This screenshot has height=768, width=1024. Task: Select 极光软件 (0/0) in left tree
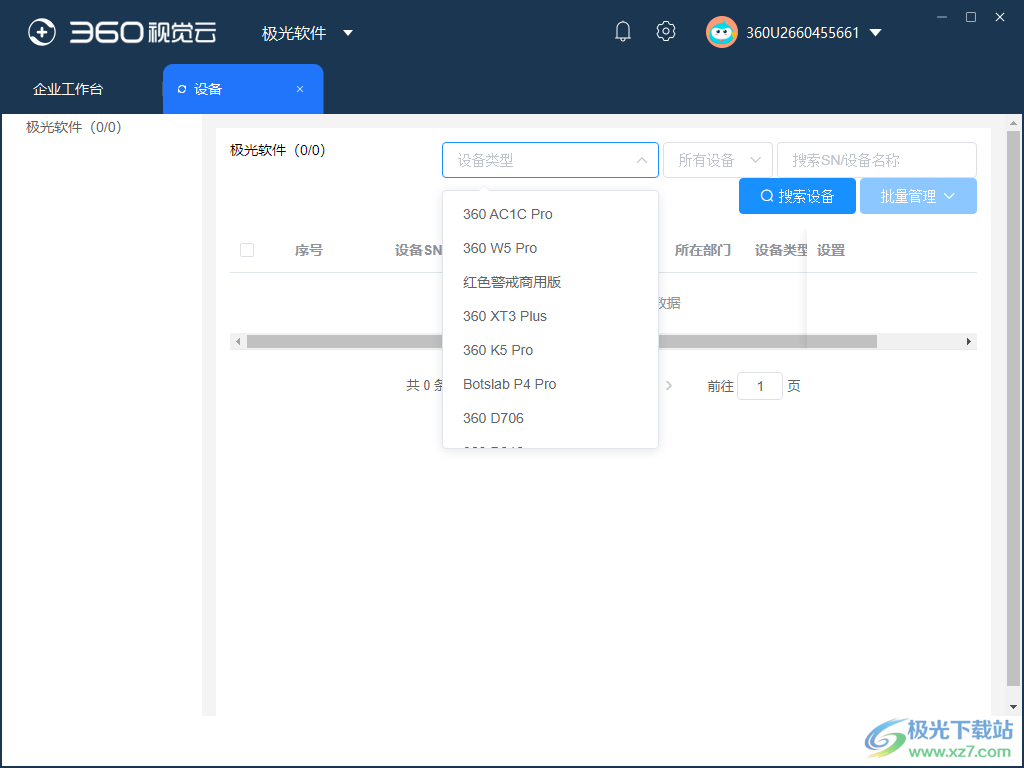coord(74,127)
